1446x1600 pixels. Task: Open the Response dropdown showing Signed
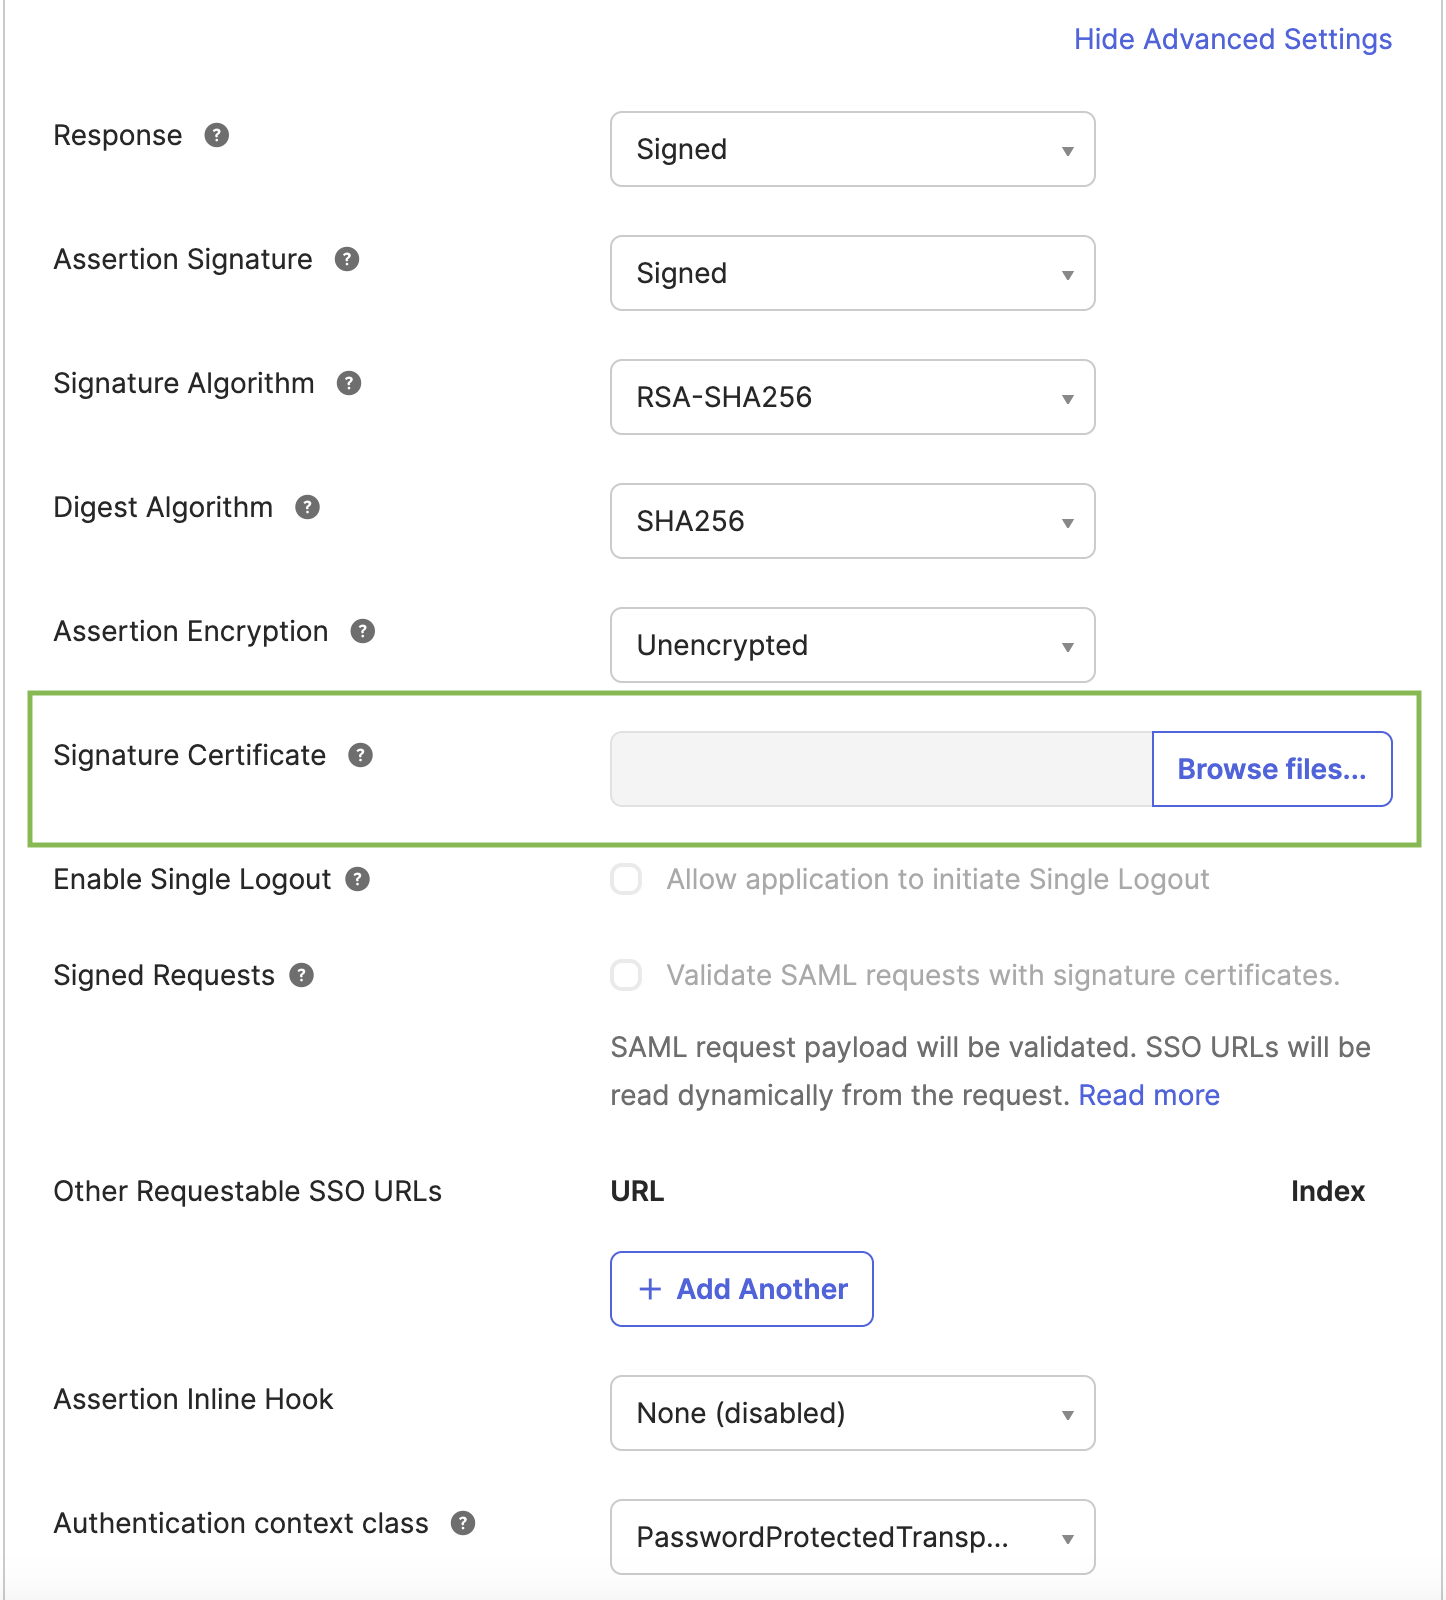[851, 149]
